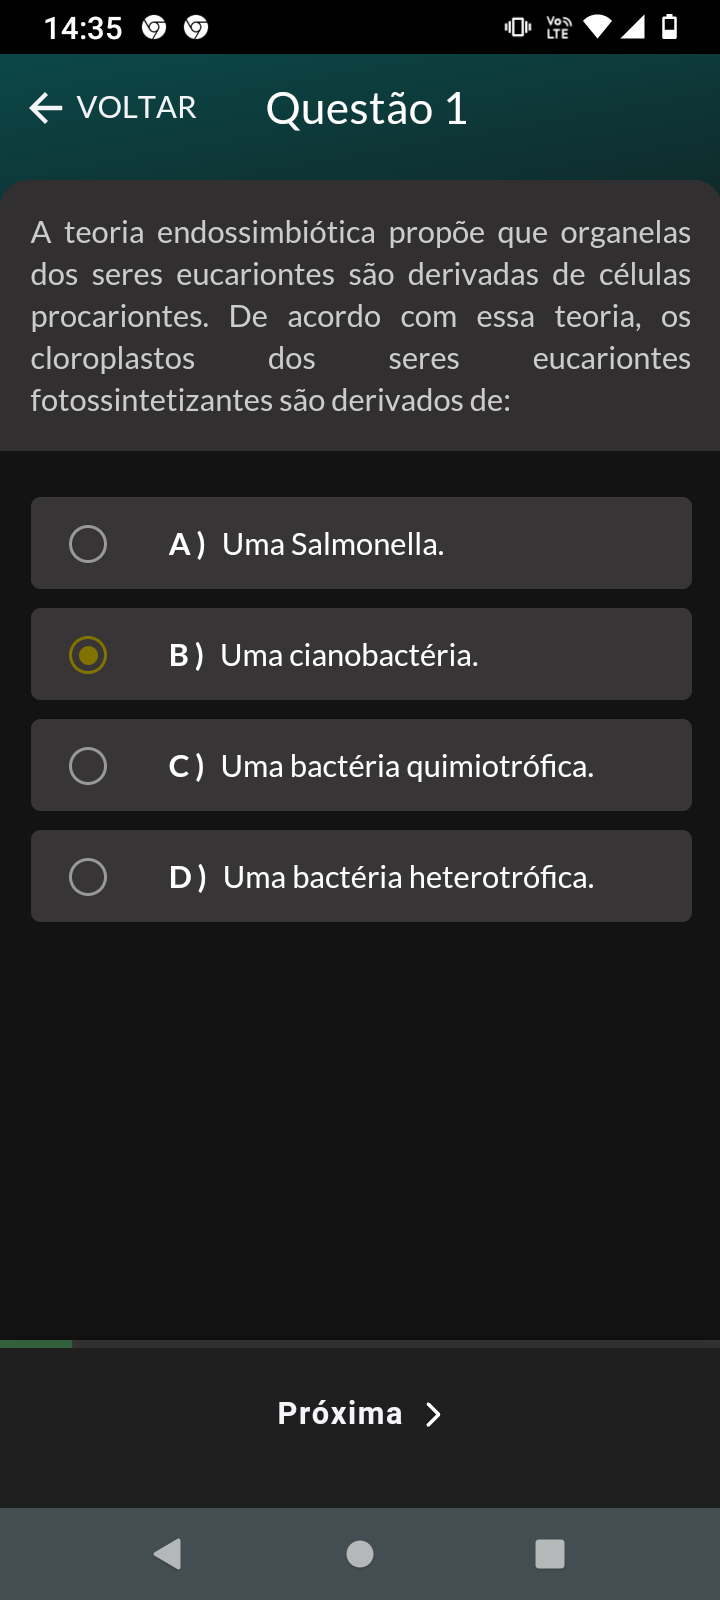The height and width of the screenshot is (1600, 720).
Task: Choose answer "Uma Salmonella."
Action: pos(333,544)
